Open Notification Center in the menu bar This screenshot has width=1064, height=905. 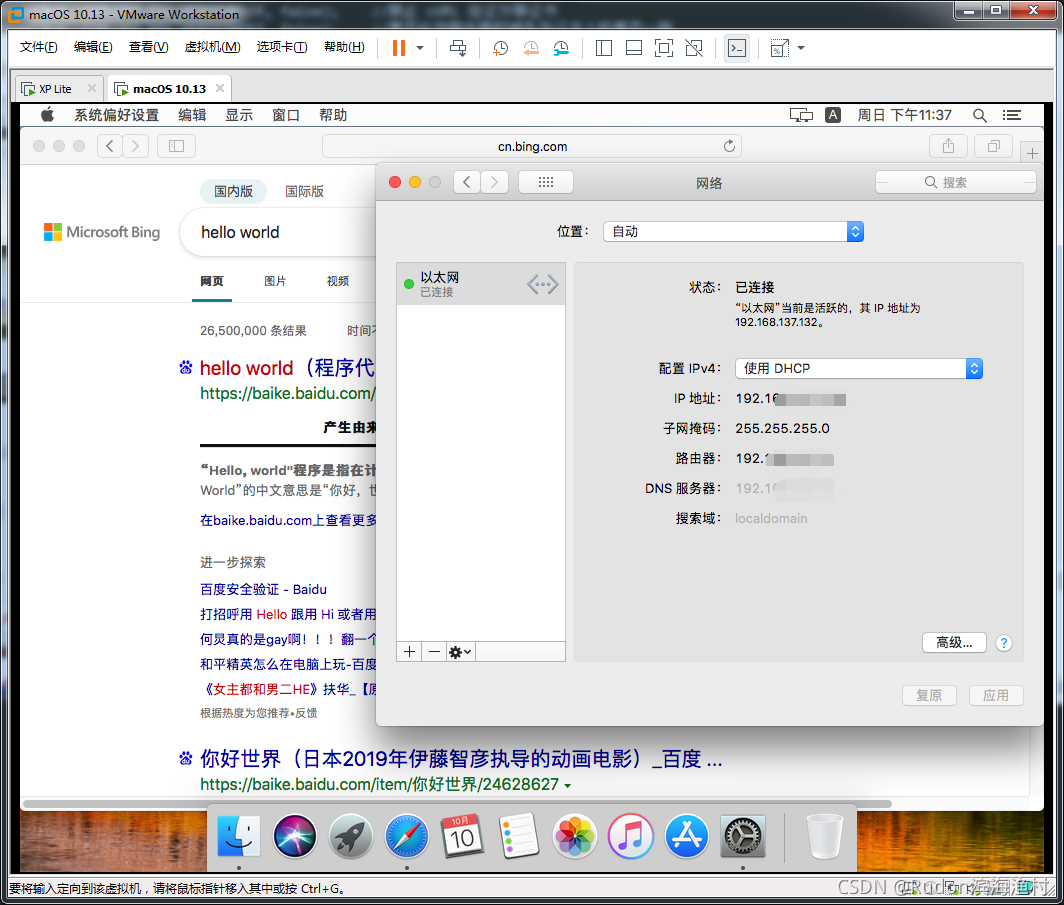tap(1012, 115)
